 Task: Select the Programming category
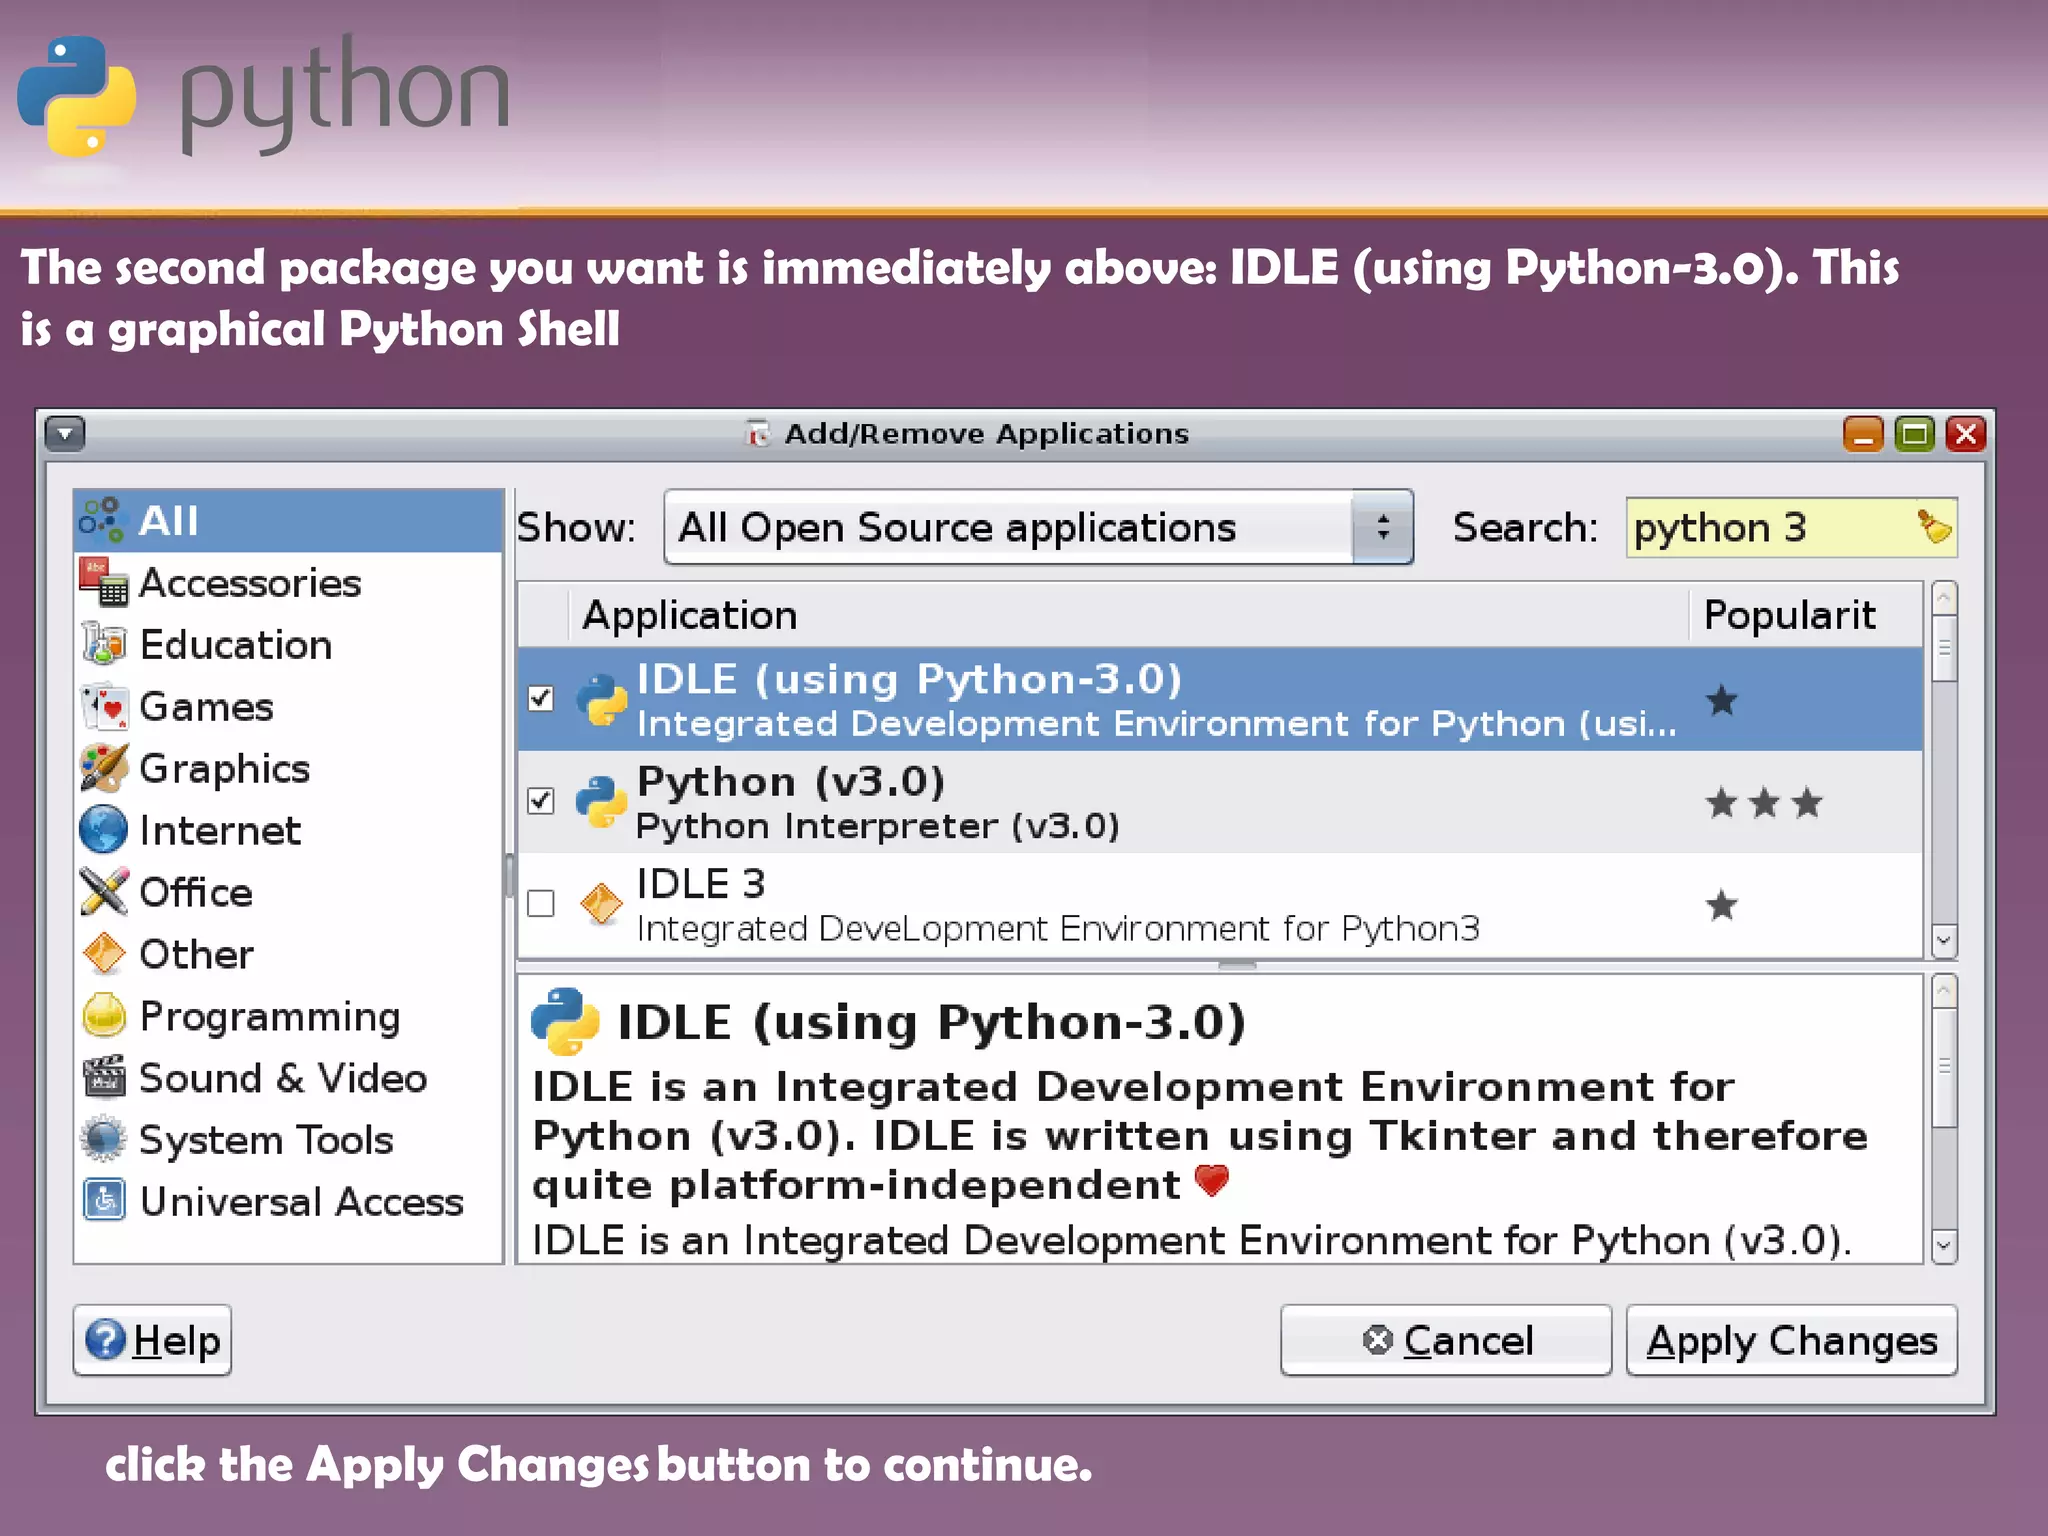(x=288, y=1015)
